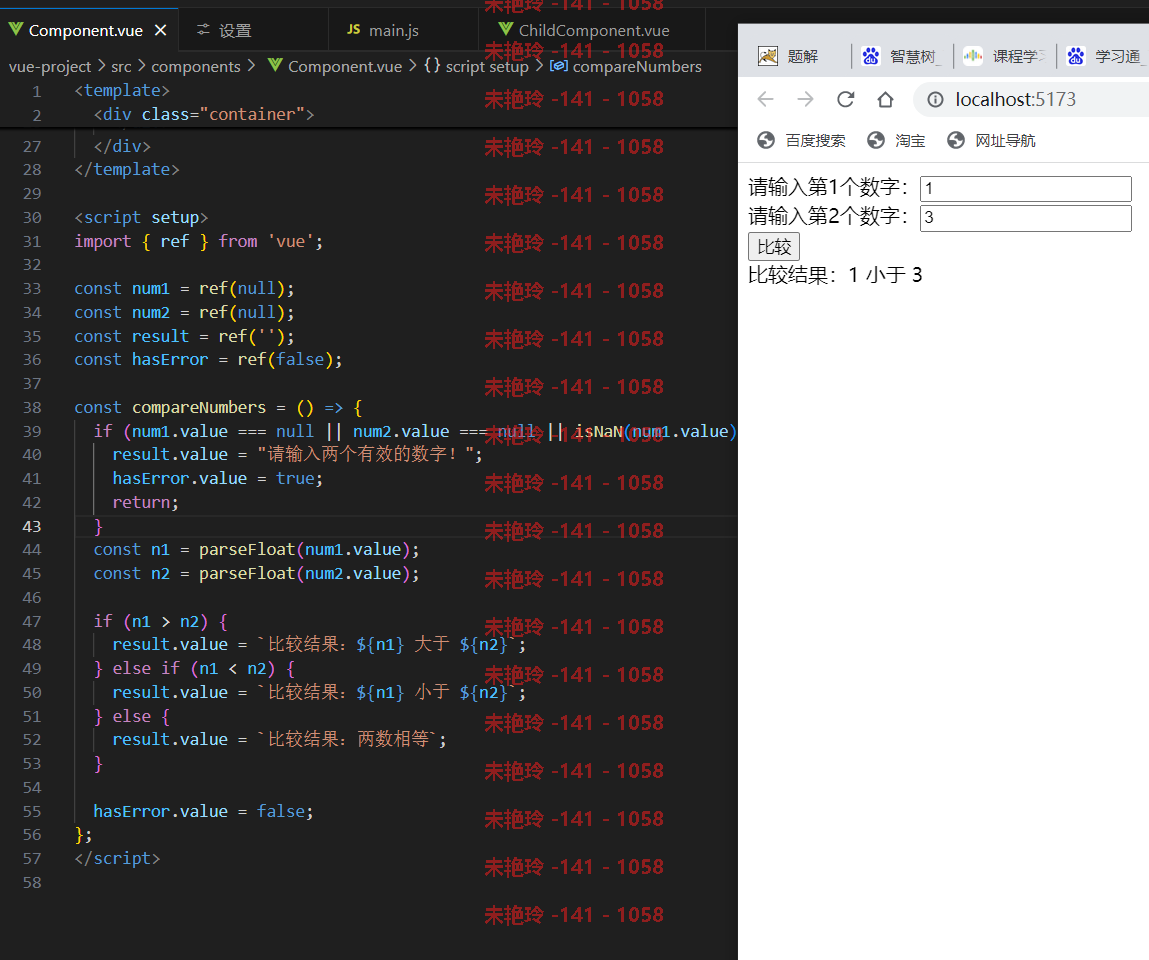Click the braces icon before script setup
Image resolution: width=1149 pixels, height=960 pixels.
pyautogui.click(x=432, y=65)
